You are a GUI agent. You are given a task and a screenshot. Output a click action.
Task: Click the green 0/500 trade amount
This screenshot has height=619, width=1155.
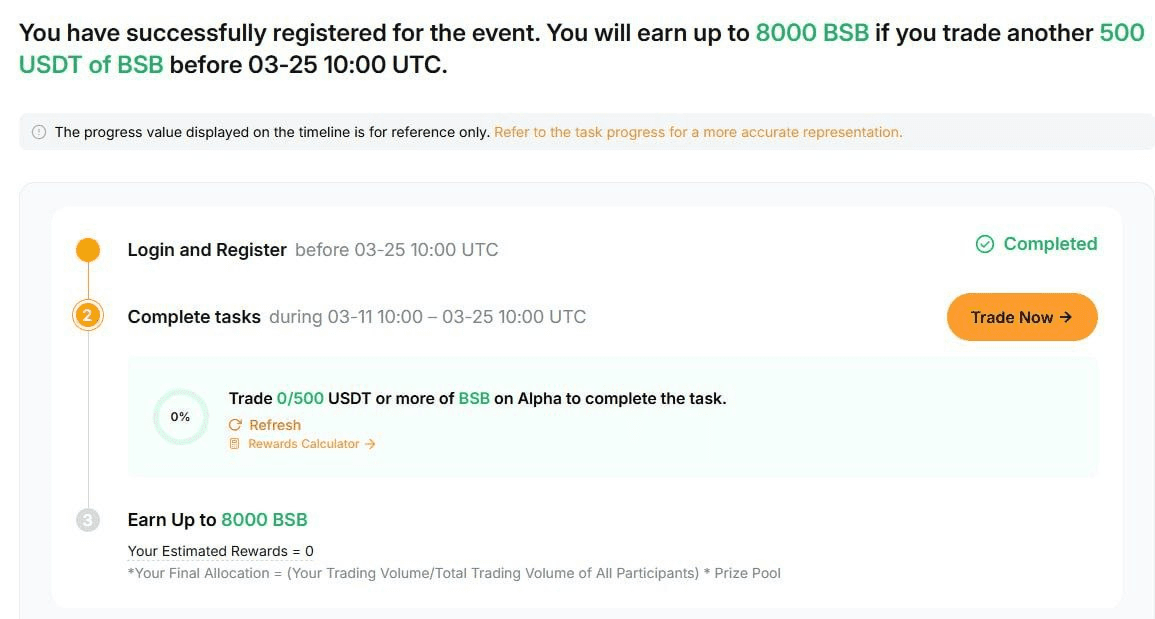click(300, 398)
